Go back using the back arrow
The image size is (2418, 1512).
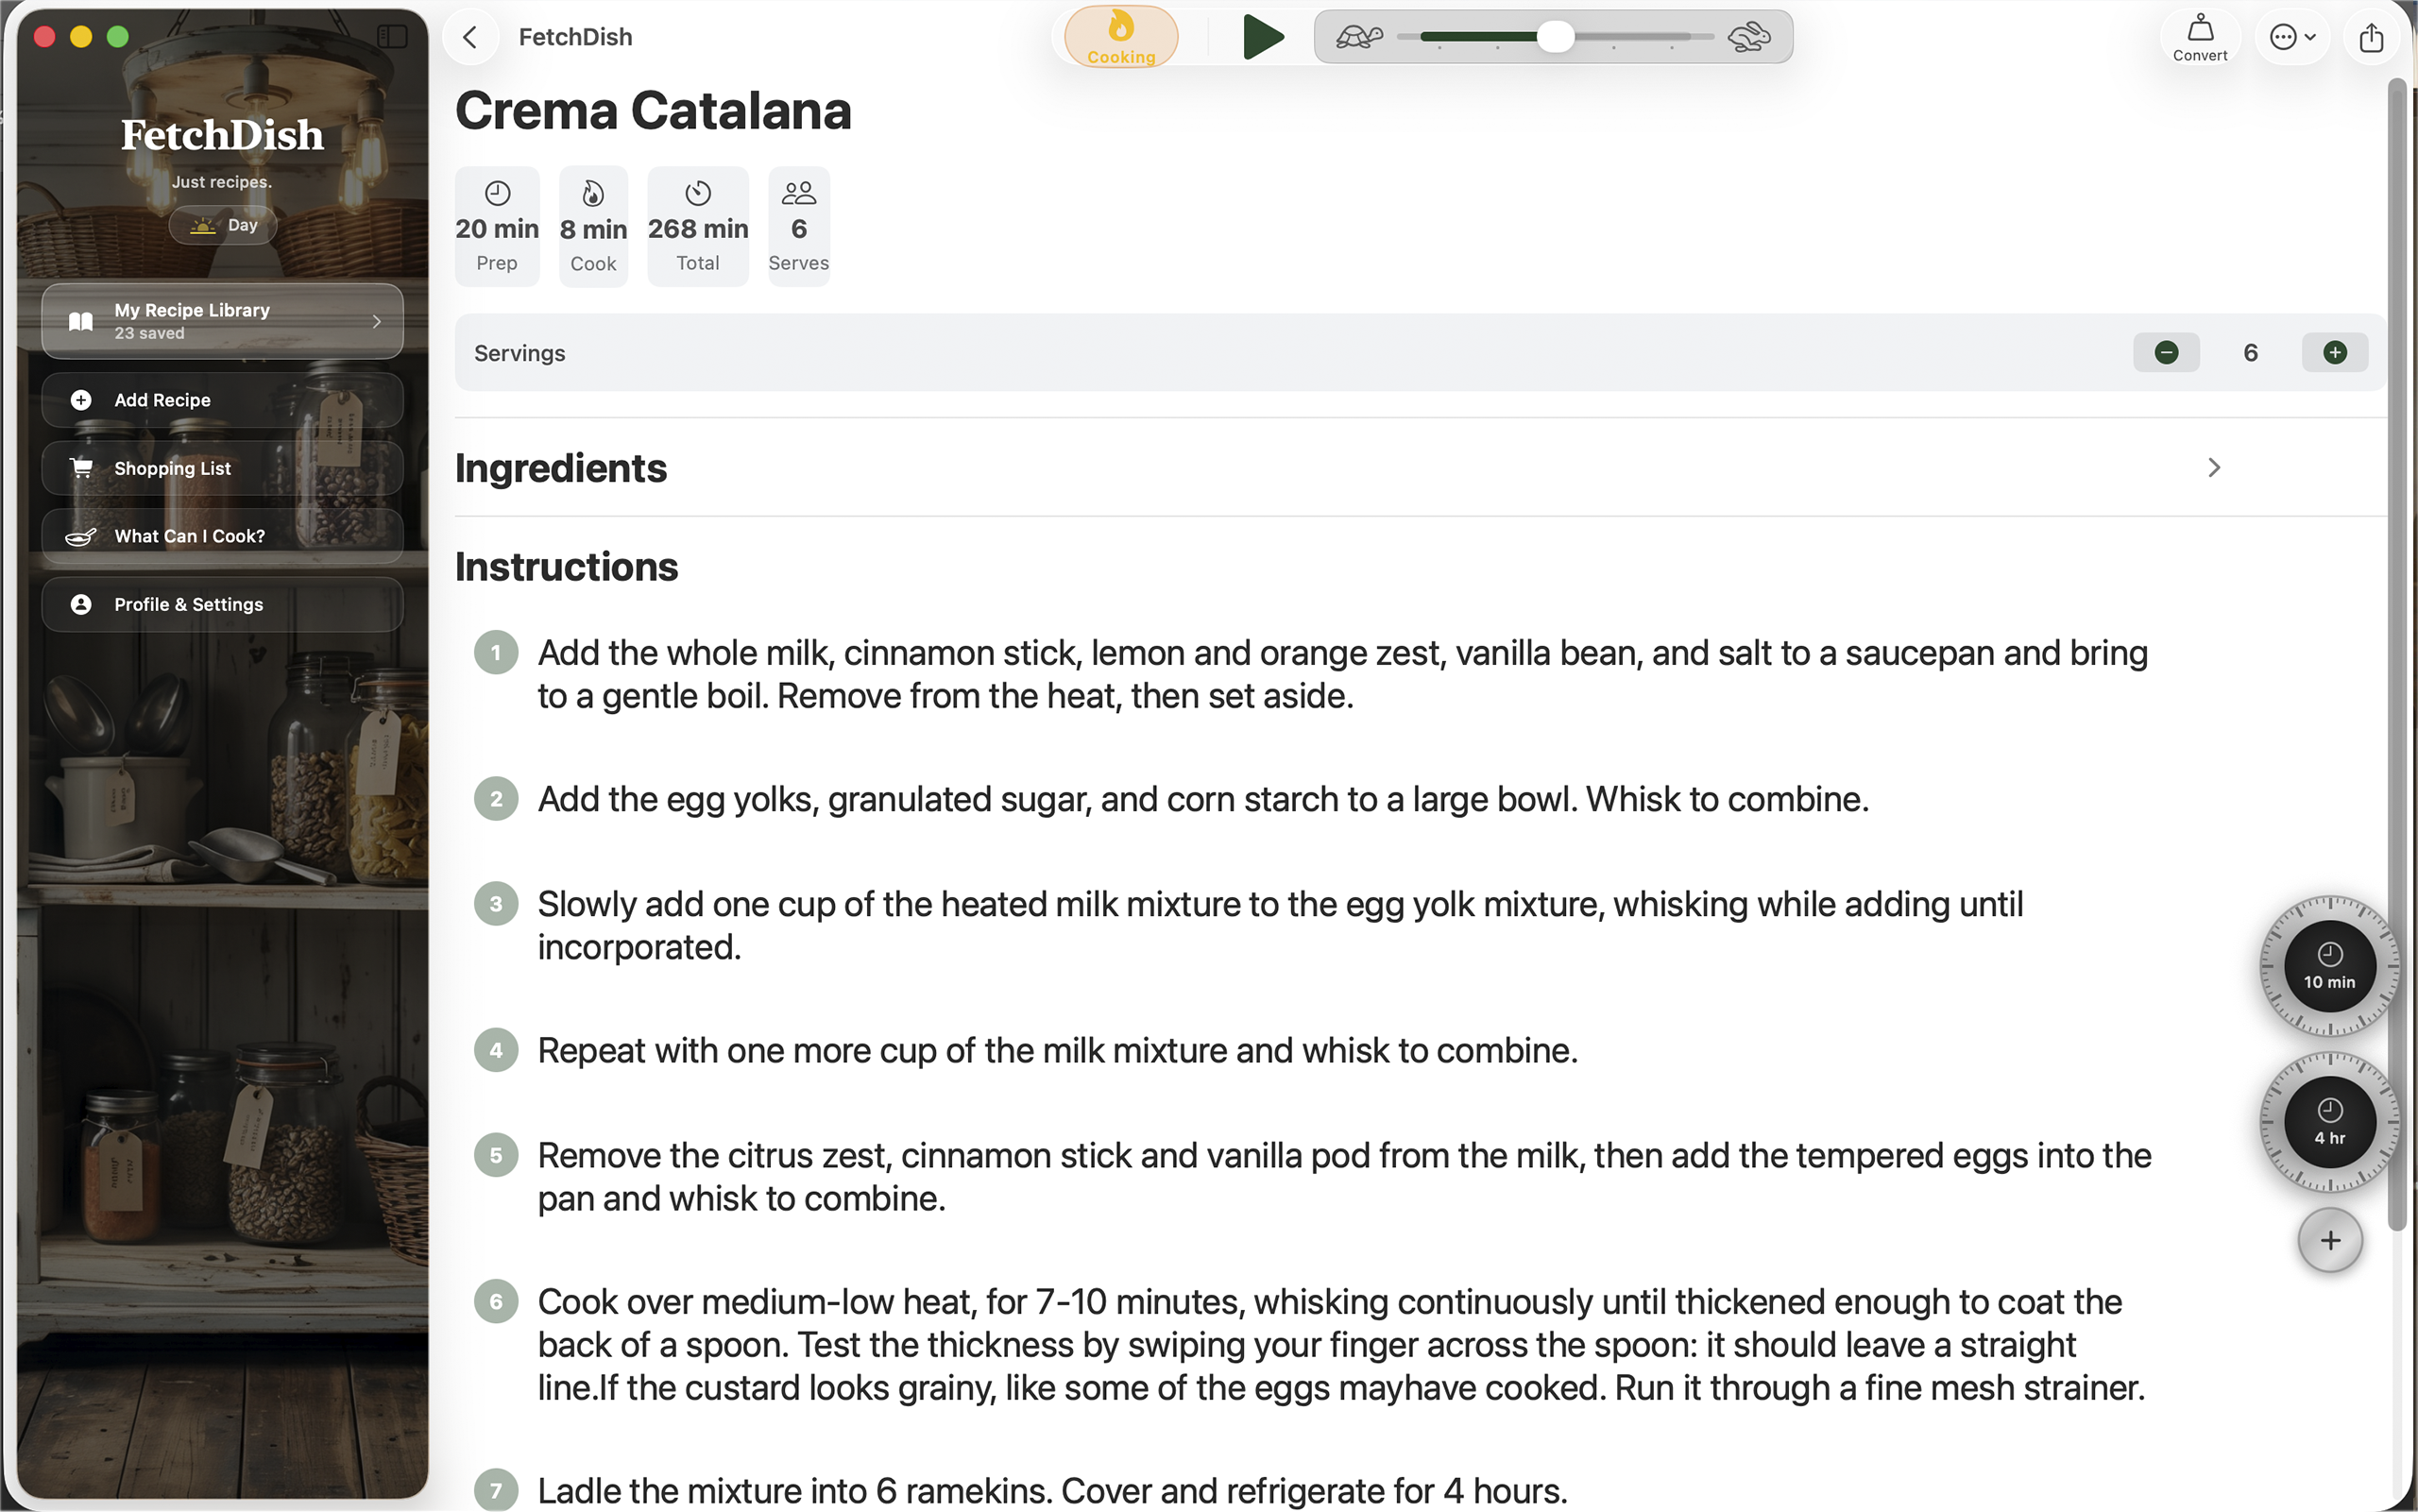[x=470, y=38]
